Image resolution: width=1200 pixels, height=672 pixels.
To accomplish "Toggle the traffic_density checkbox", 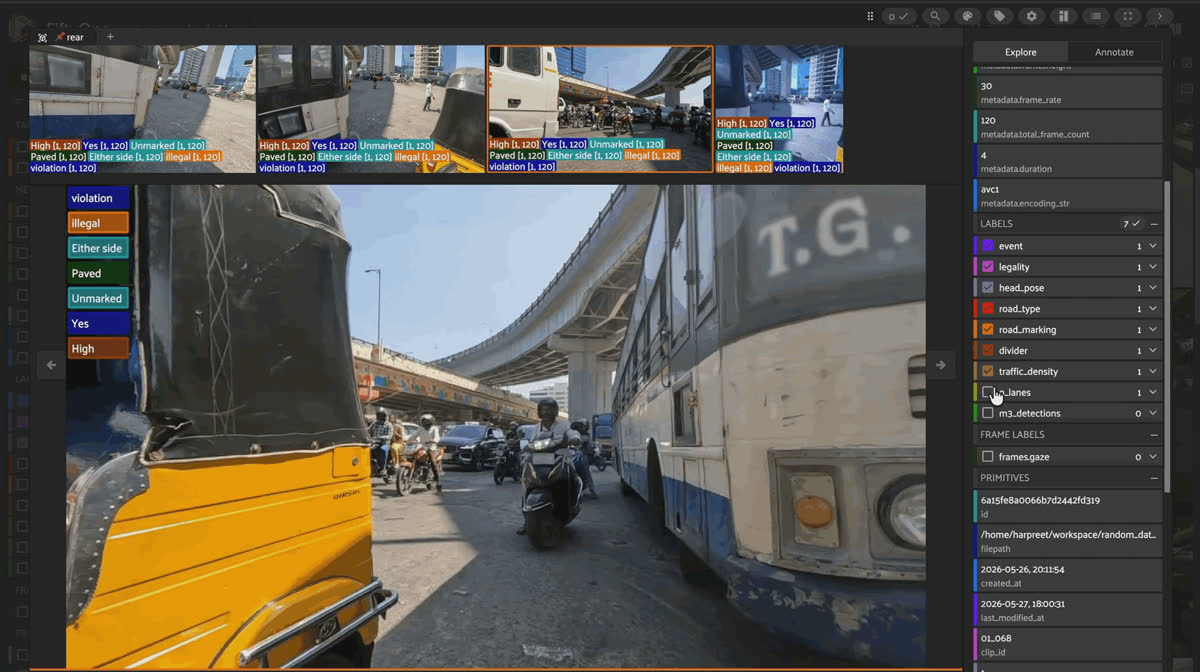I will pos(988,372).
